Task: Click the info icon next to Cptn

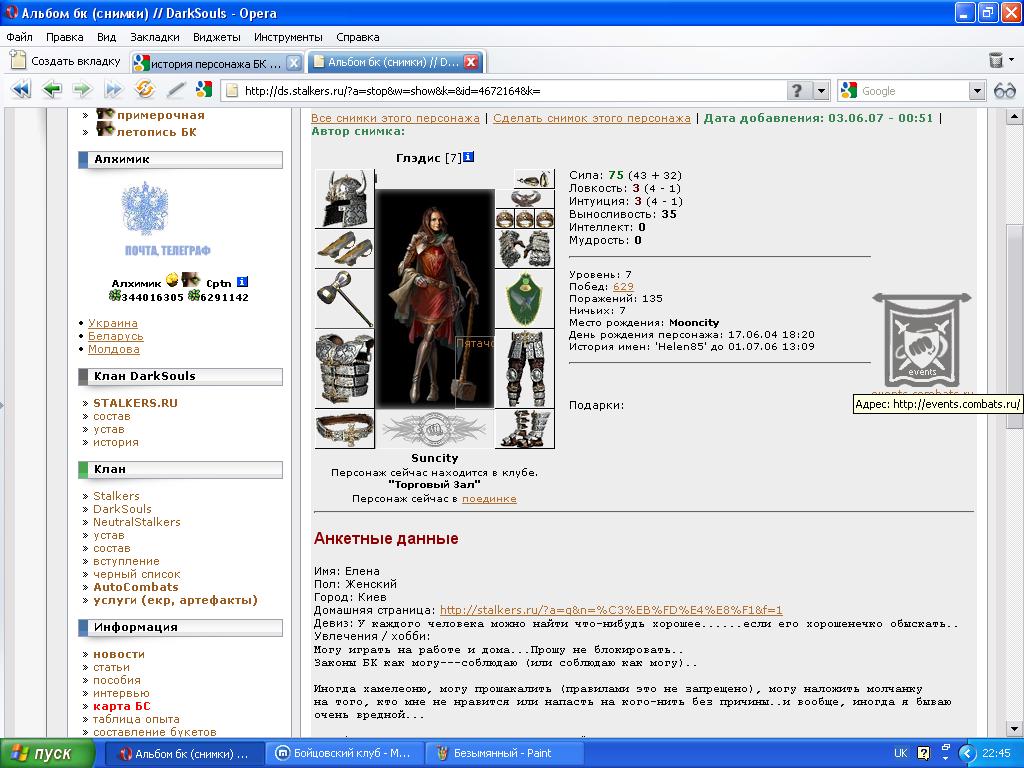Action: point(242,282)
